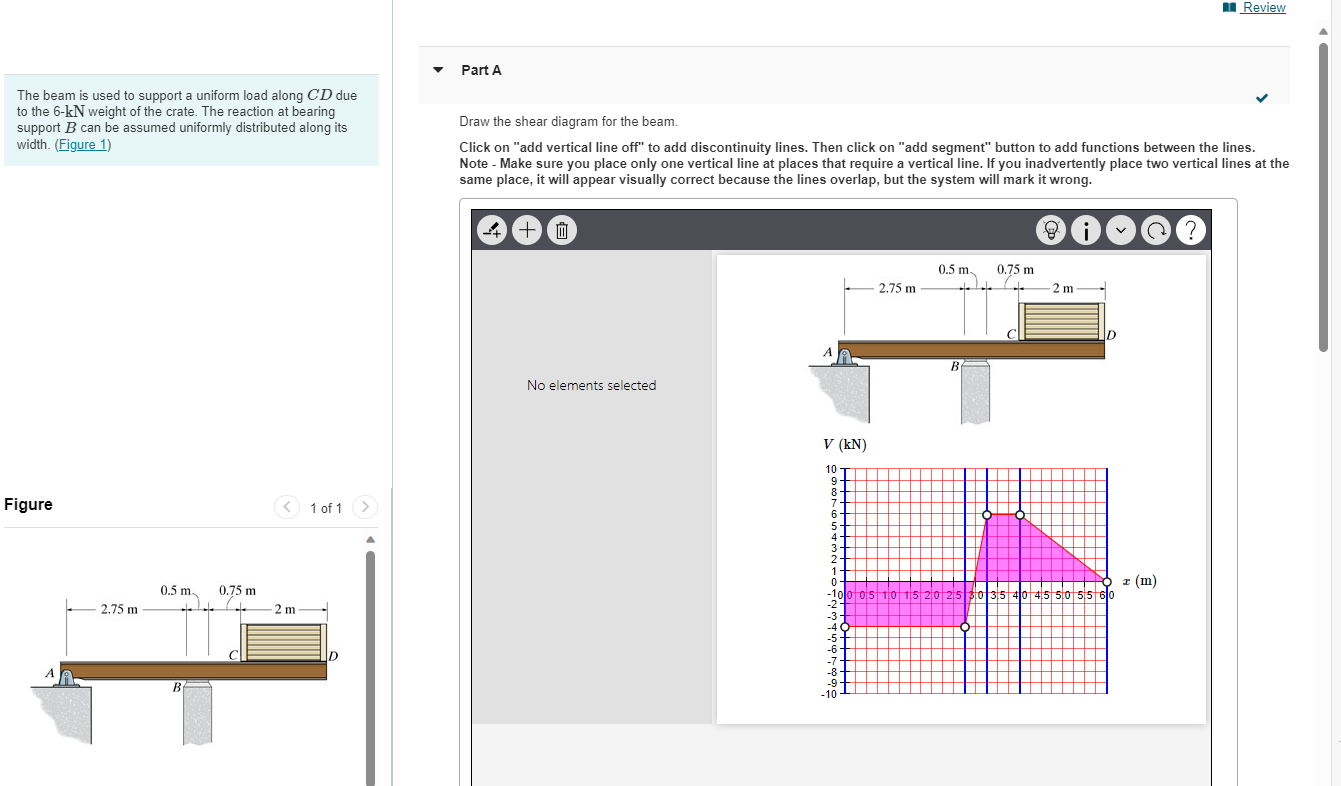
Task: Reset the graph with the circular arrow
Action: pyautogui.click(x=1155, y=231)
